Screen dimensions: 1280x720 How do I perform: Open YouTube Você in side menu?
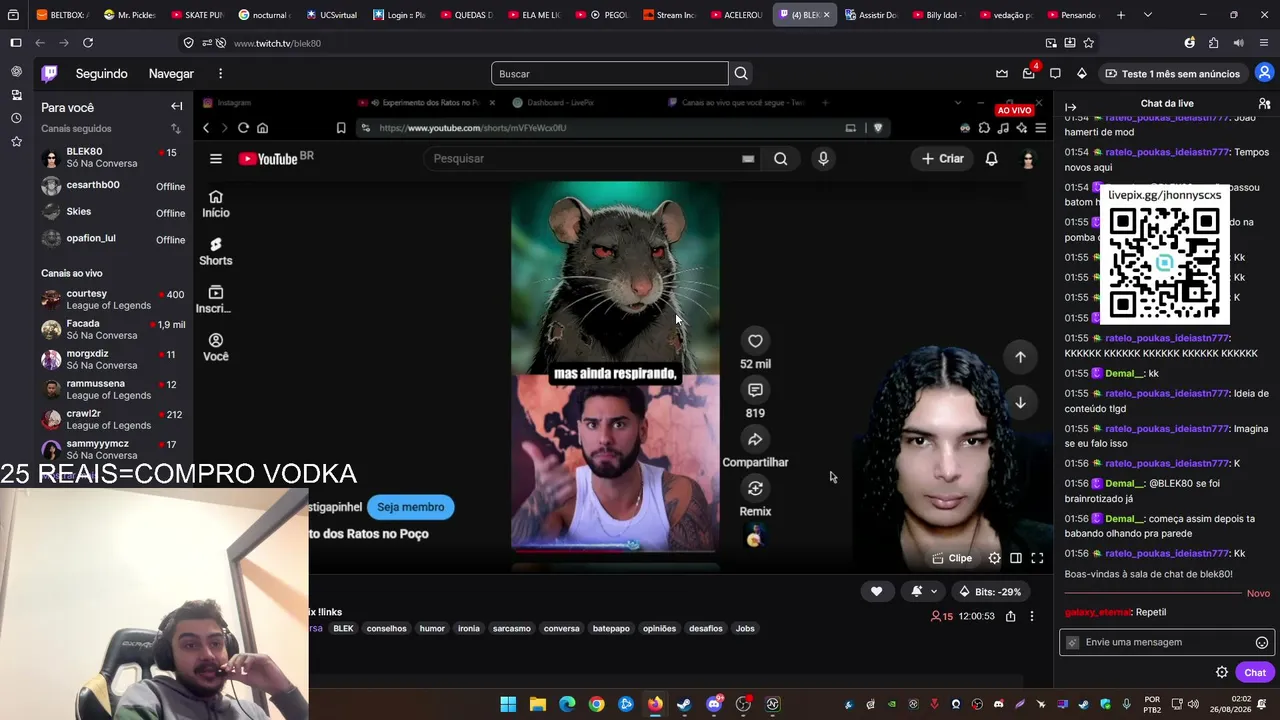tap(216, 347)
